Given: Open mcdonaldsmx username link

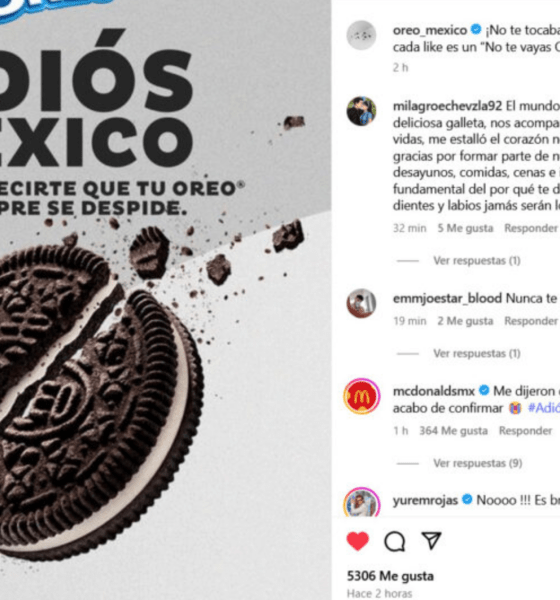Looking at the screenshot, I should click(x=434, y=391).
